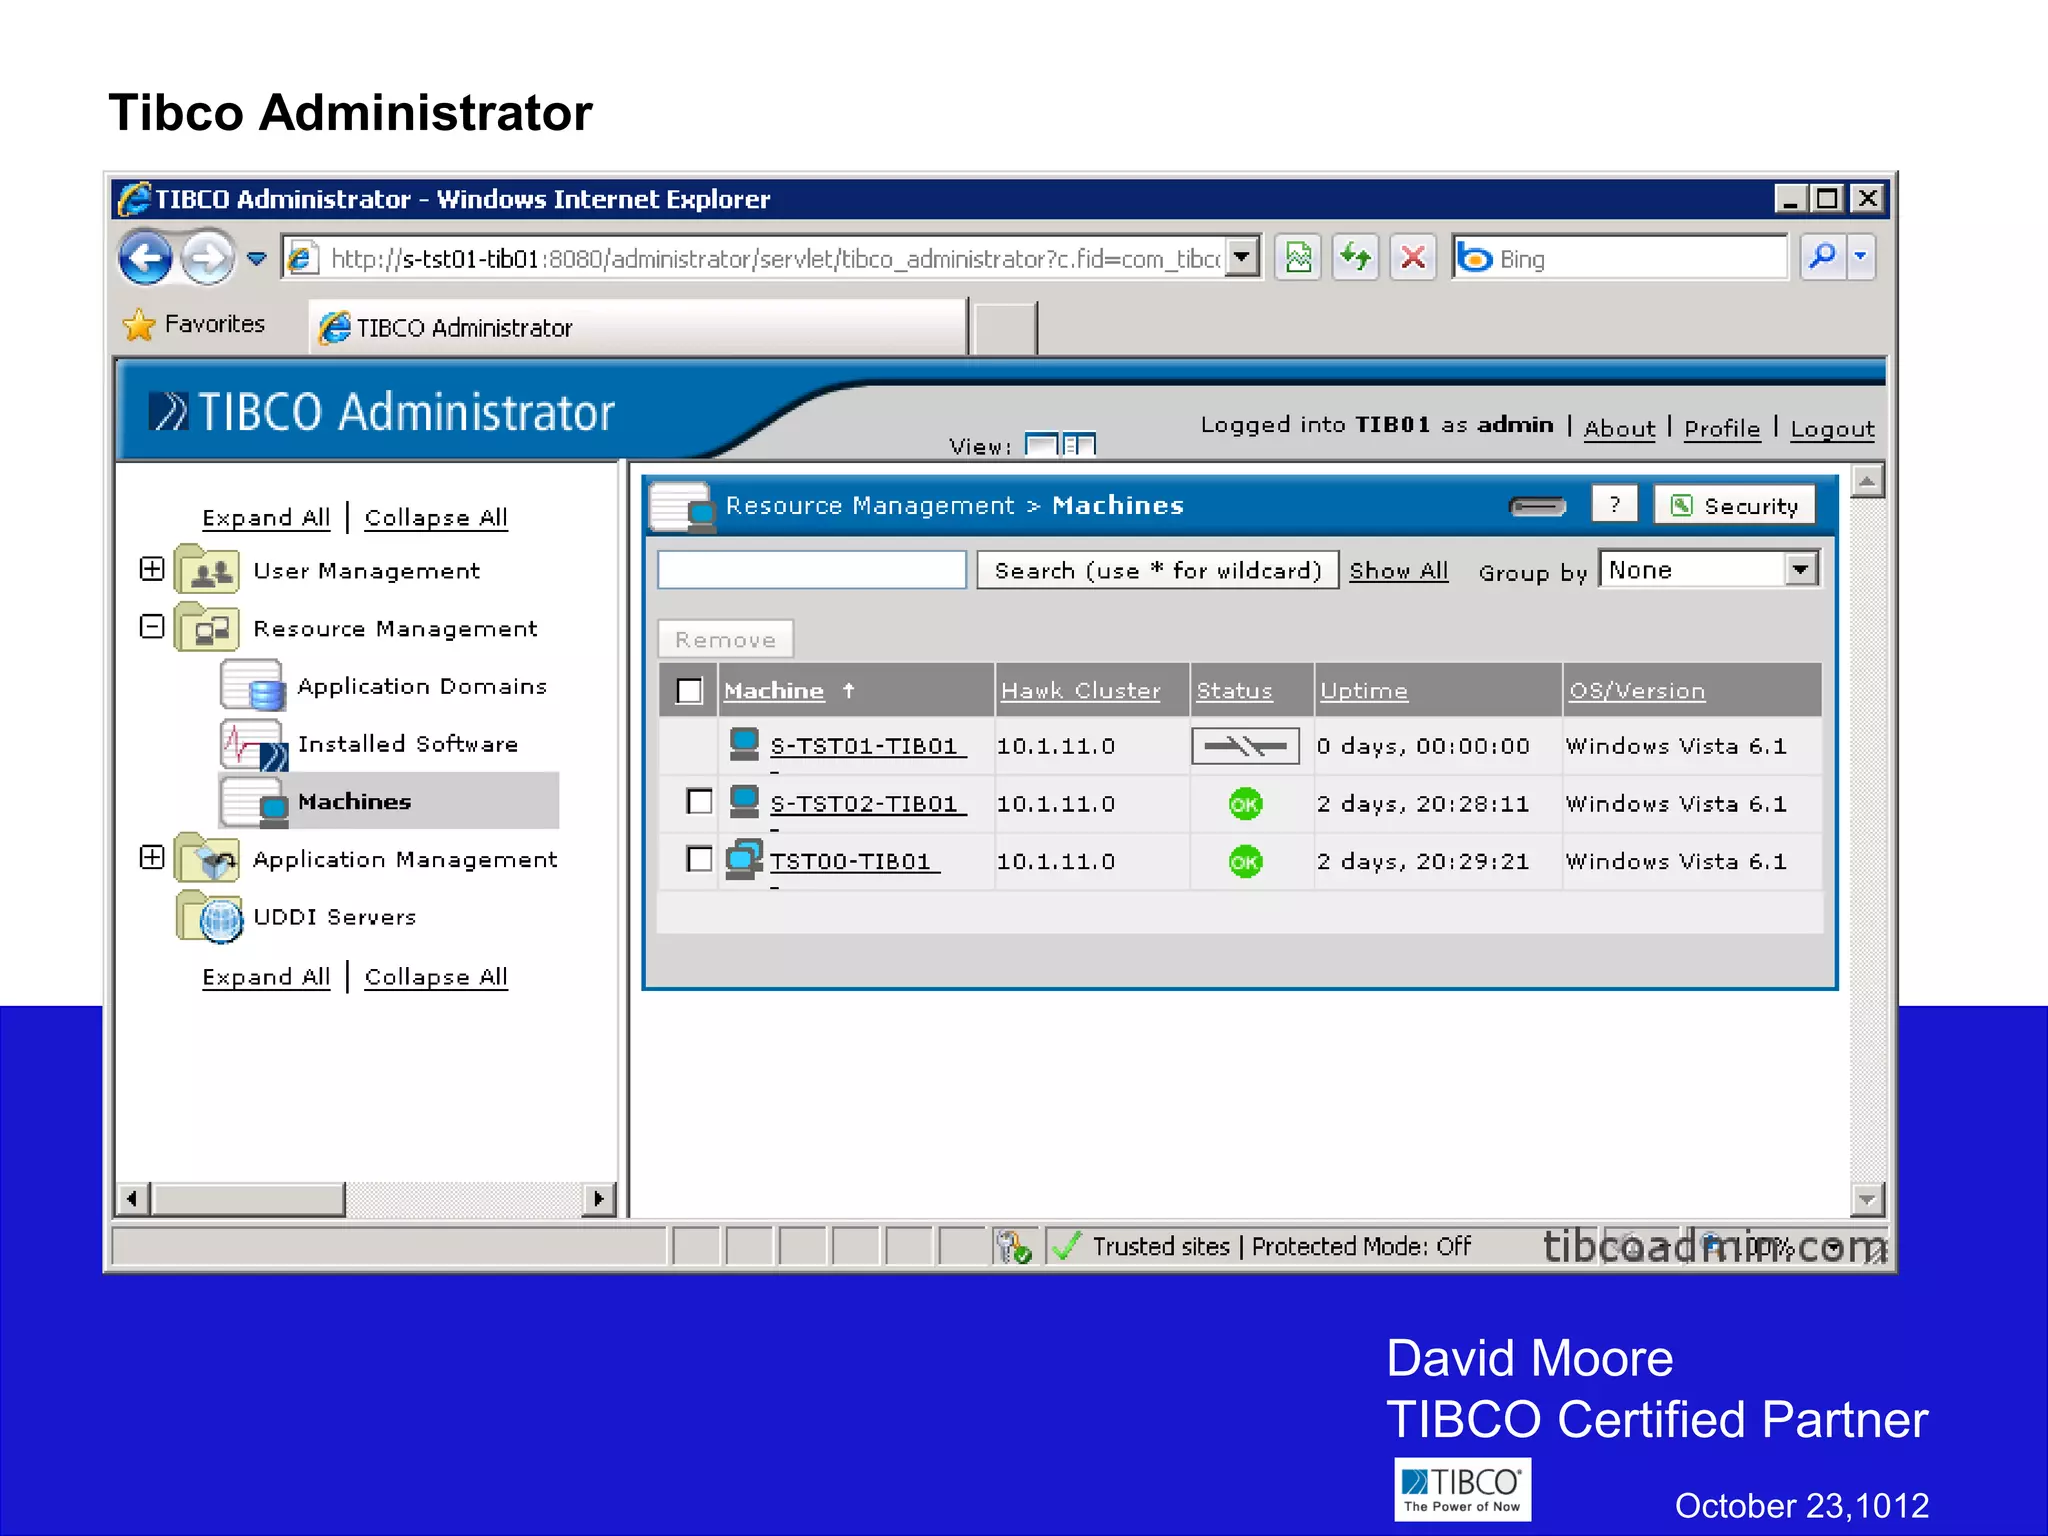Click Application Domains icon
Screen dimensions: 2048x1536
pyautogui.click(x=253, y=685)
